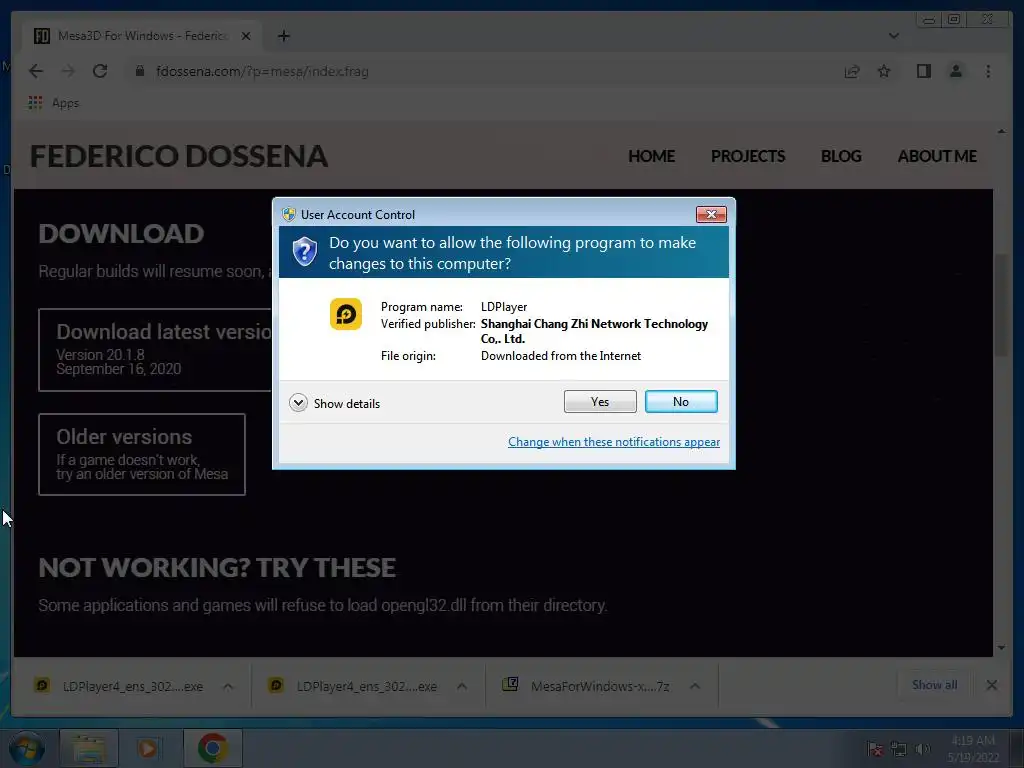Click MesaForWindows archive file icon
This screenshot has height=768, width=1024.
(x=511, y=684)
